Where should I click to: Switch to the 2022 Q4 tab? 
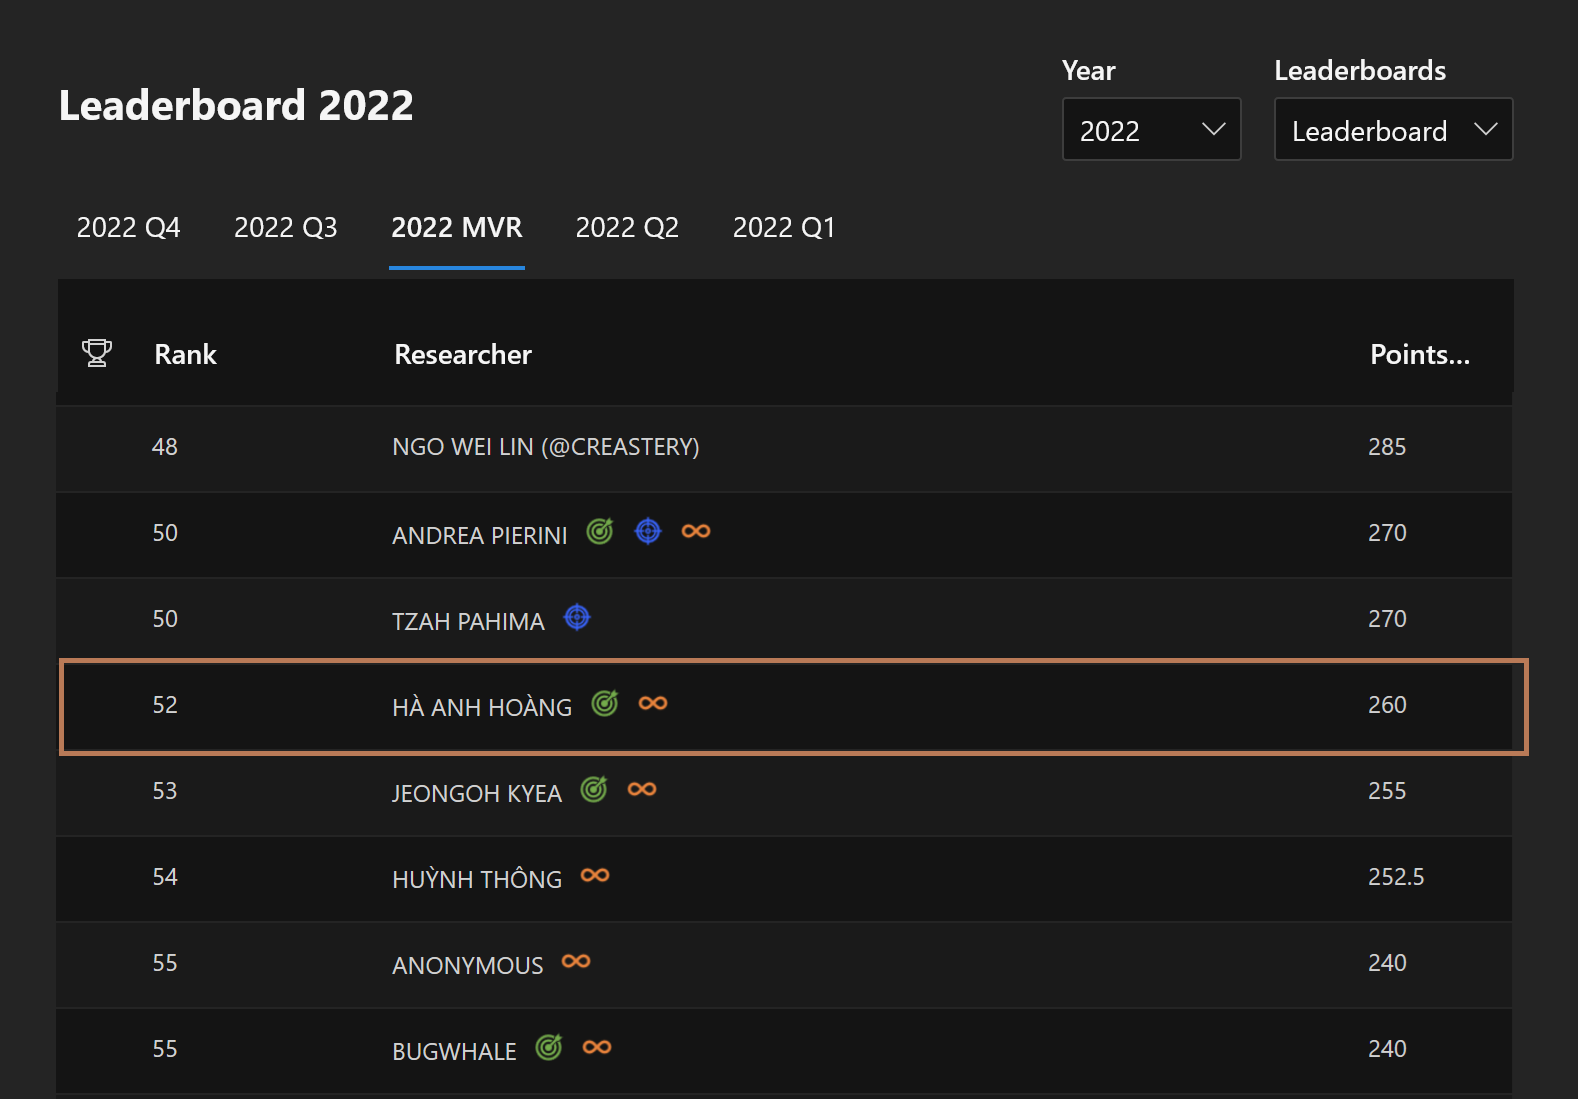click(128, 228)
